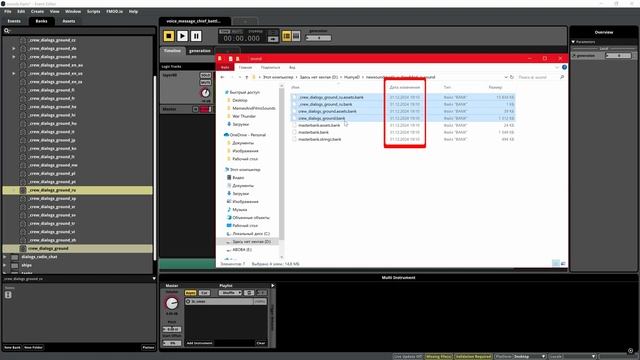Viewport: 640px width, 360px height.
Task: Click the Explorer up-folder arrow
Action: pos(247,77)
